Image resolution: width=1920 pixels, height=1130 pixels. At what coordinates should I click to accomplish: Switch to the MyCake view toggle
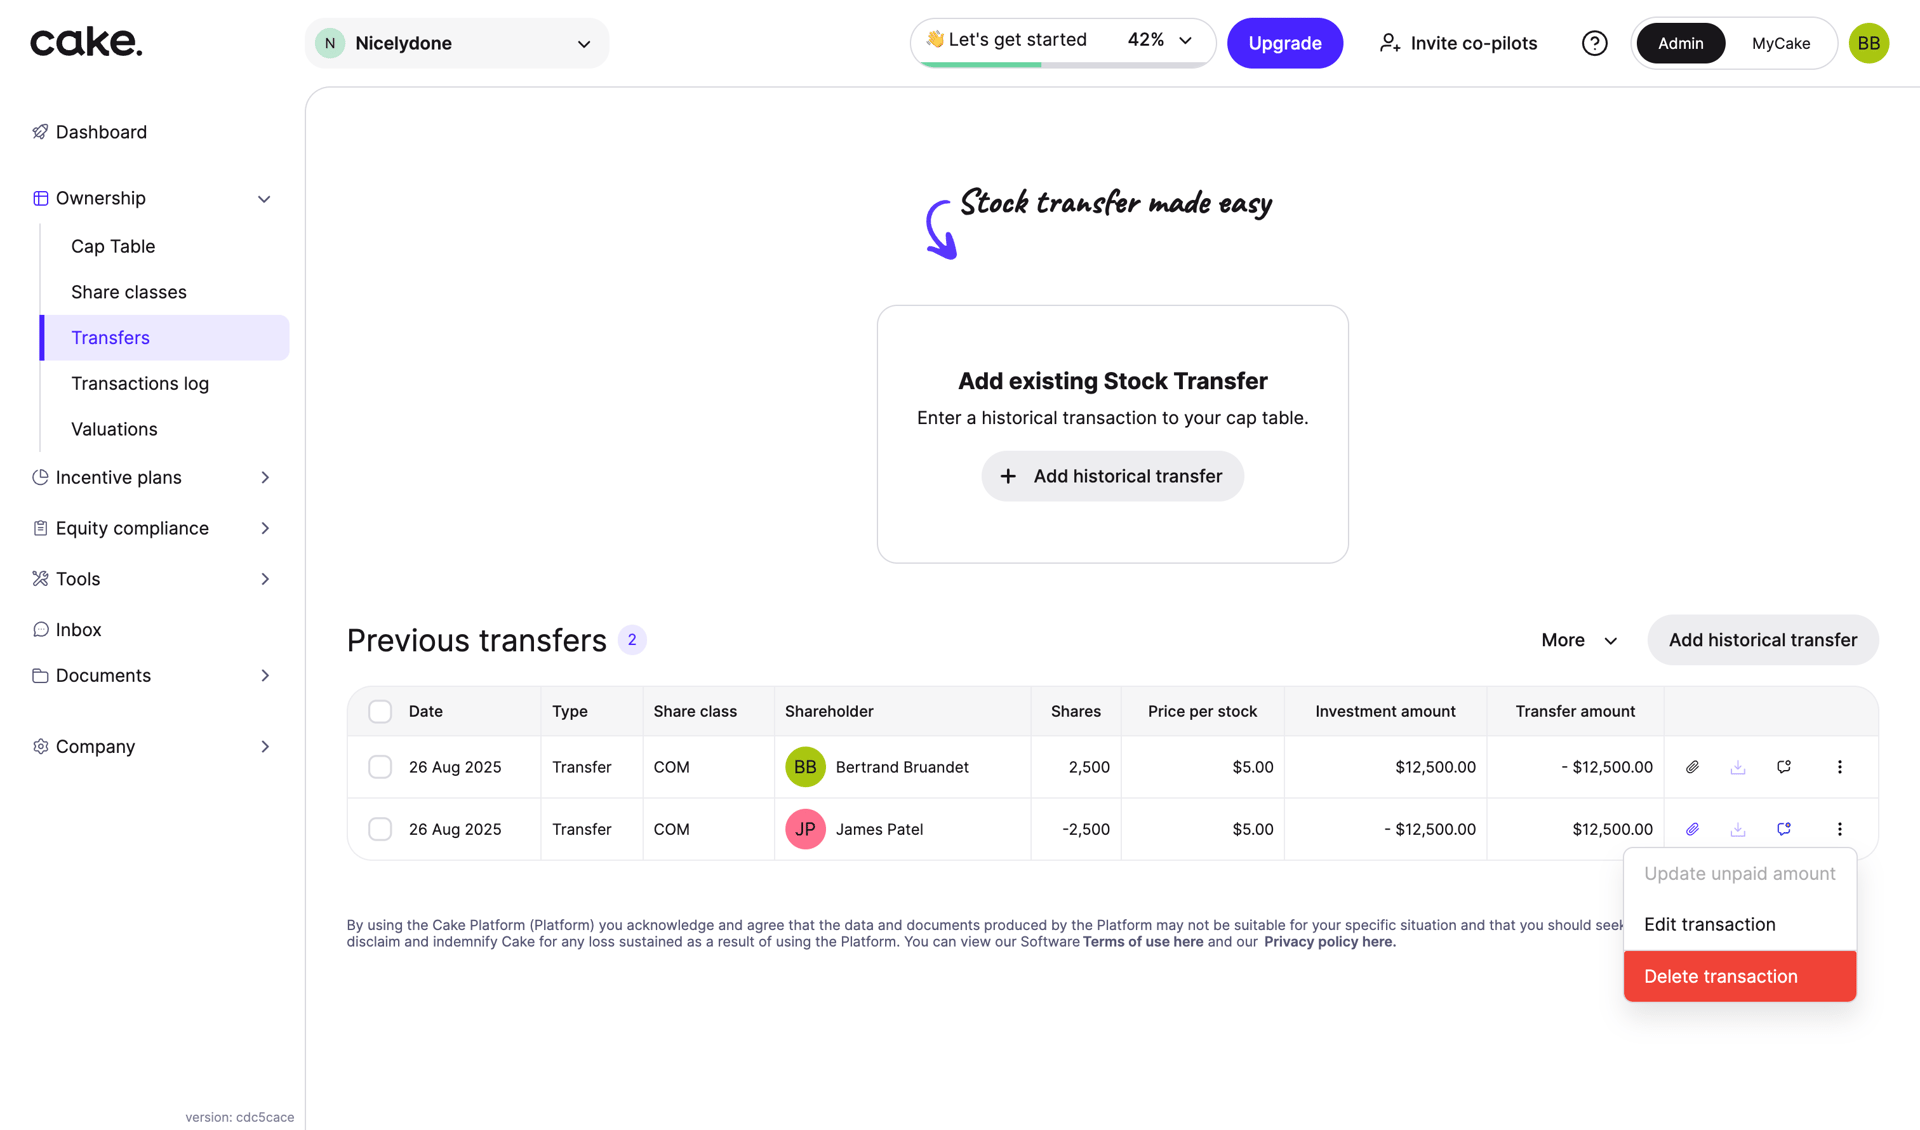coord(1780,43)
